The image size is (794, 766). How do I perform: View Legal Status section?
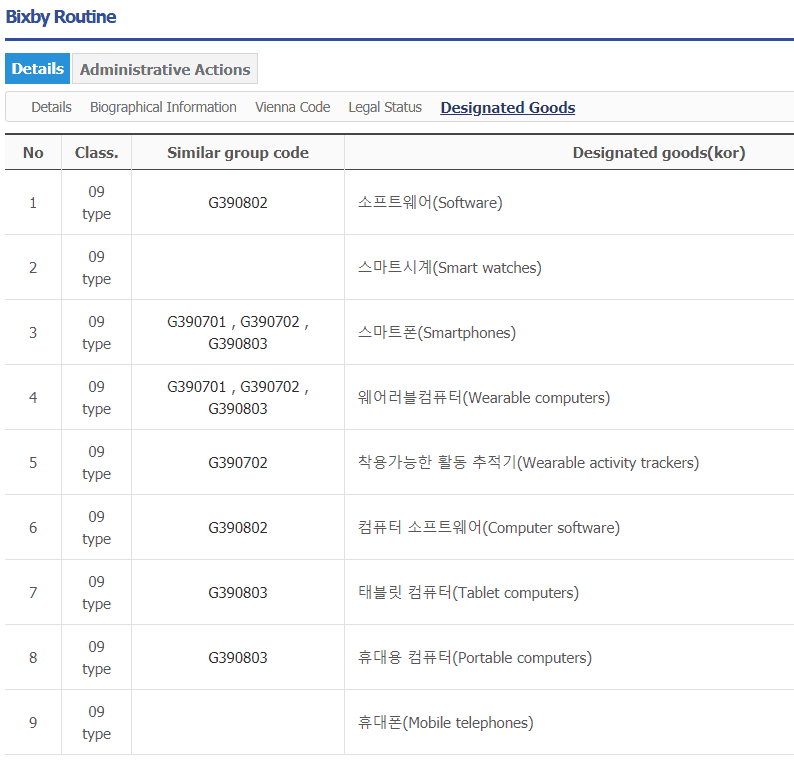coord(385,107)
